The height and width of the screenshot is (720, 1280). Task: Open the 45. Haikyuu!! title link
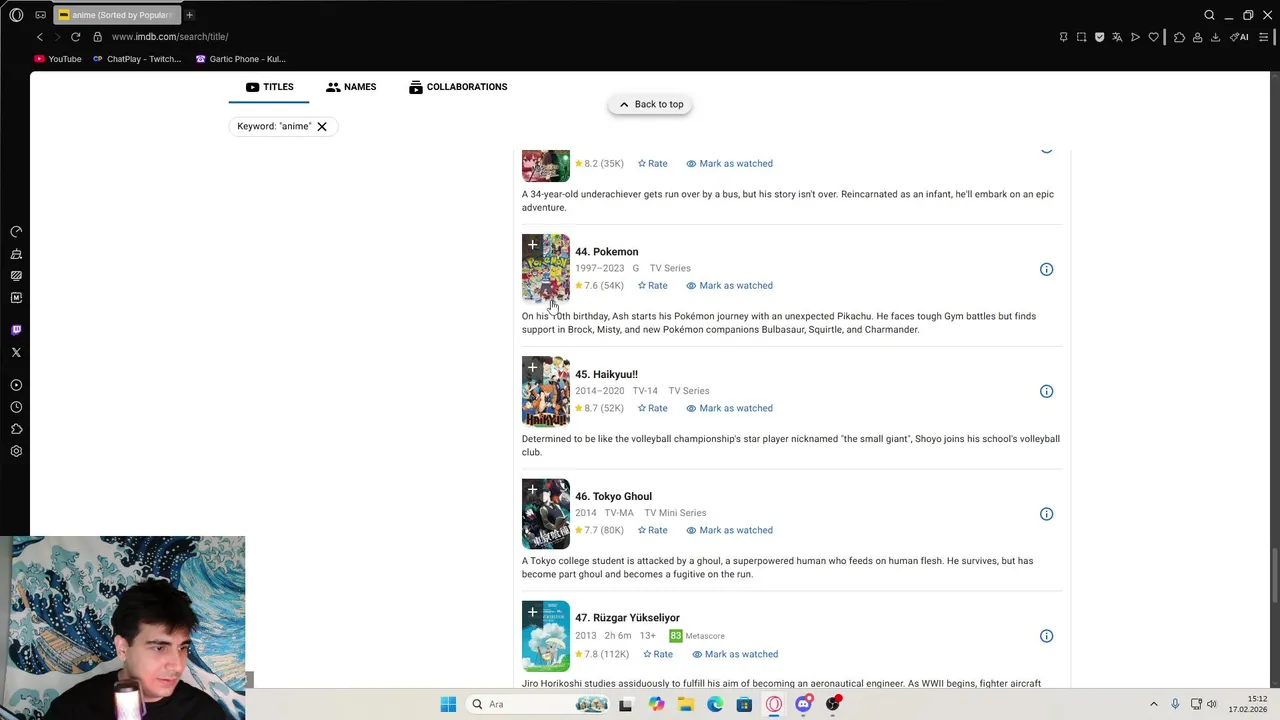[606, 374]
